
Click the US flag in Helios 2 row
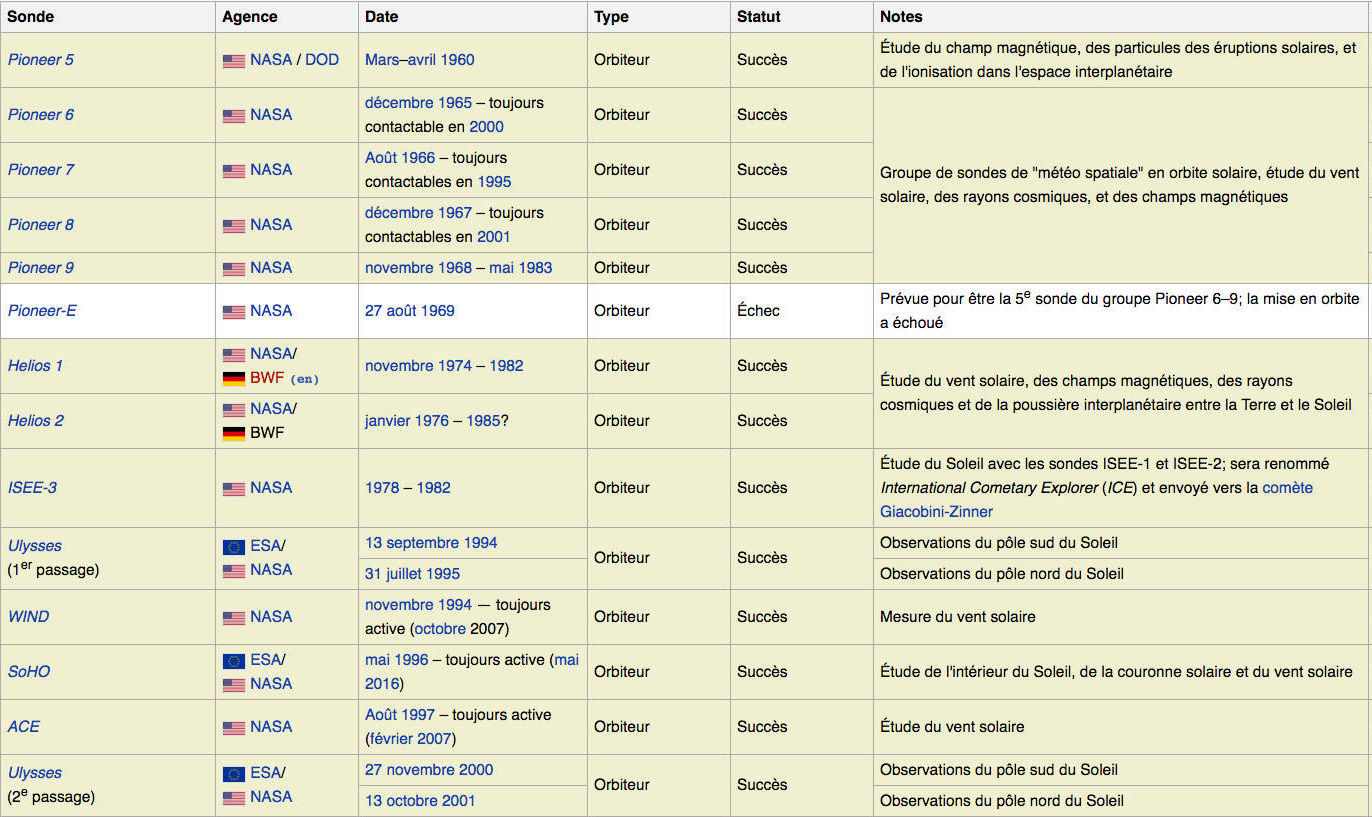point(233,410)
